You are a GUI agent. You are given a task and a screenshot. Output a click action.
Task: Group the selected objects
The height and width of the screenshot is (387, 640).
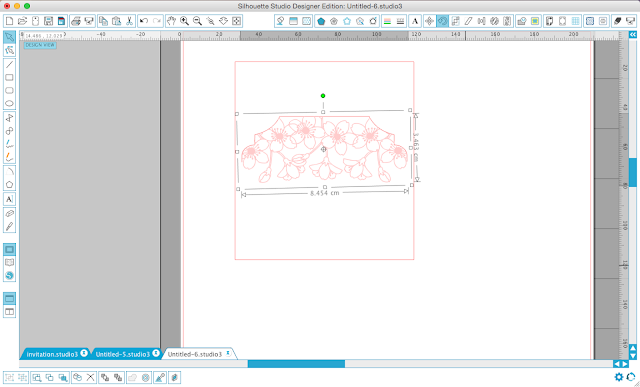pyautogui.click(x=9, y=378)
